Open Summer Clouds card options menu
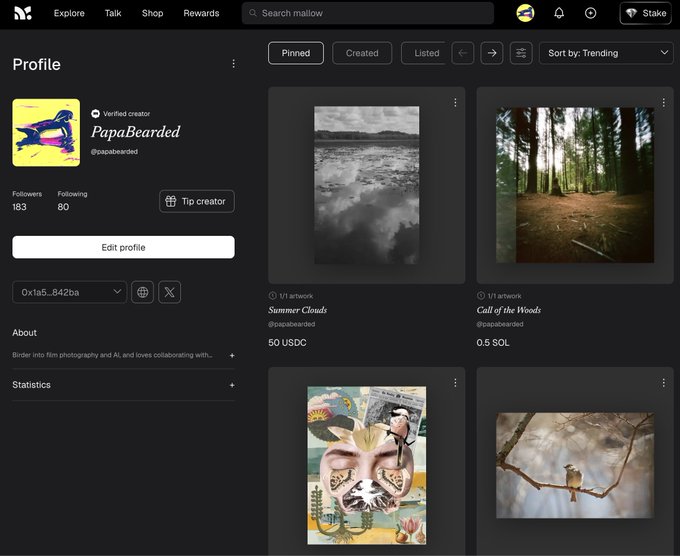This screenshot has width=680, height=556. (455, 102)
